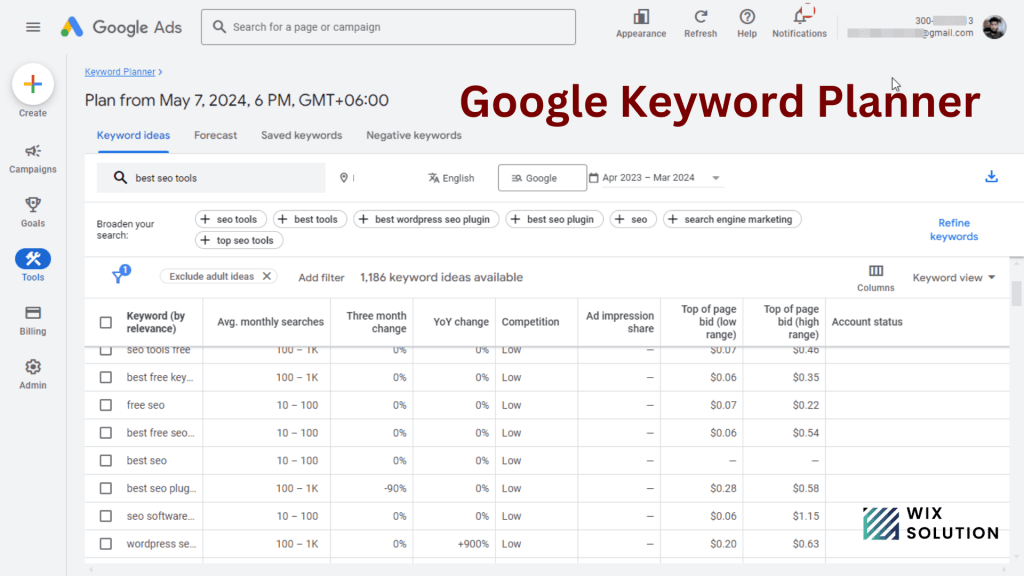The width and height of the screenshot is (1024, 576).
Task: Change the English language setting
Action: [x=451, y=178]
